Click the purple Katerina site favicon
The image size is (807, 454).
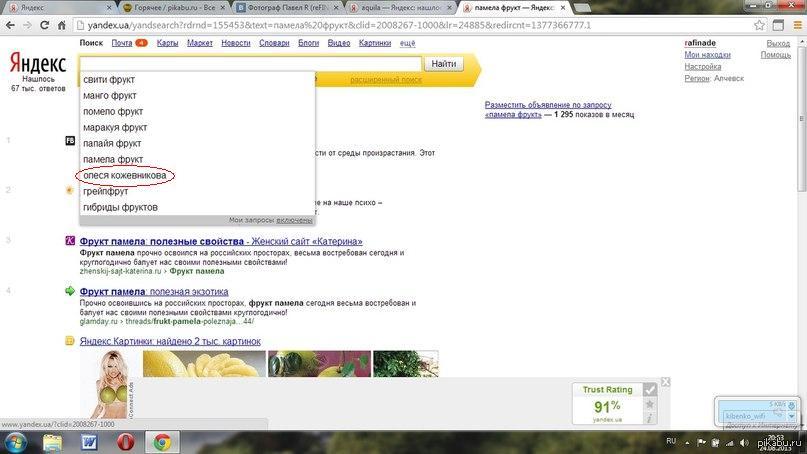(69, 241)
